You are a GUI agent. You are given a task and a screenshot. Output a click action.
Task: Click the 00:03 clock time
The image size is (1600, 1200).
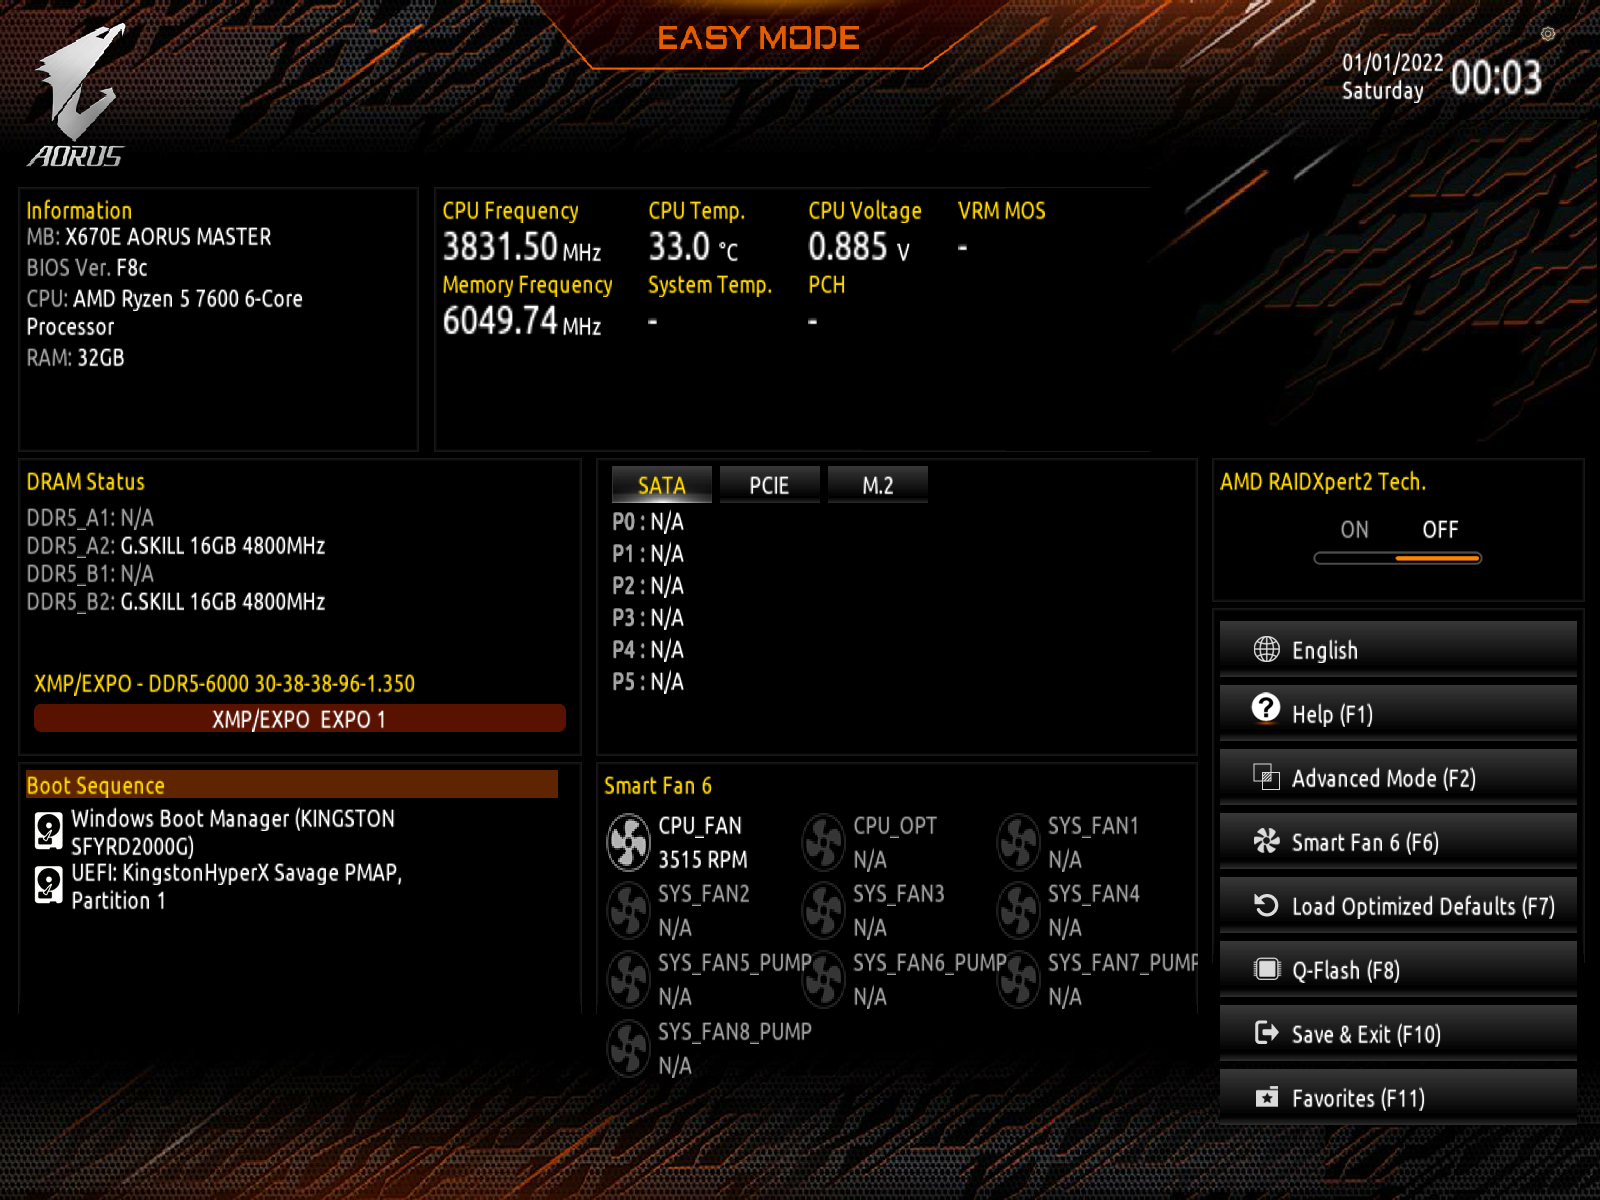click(x=1496, y=78)
